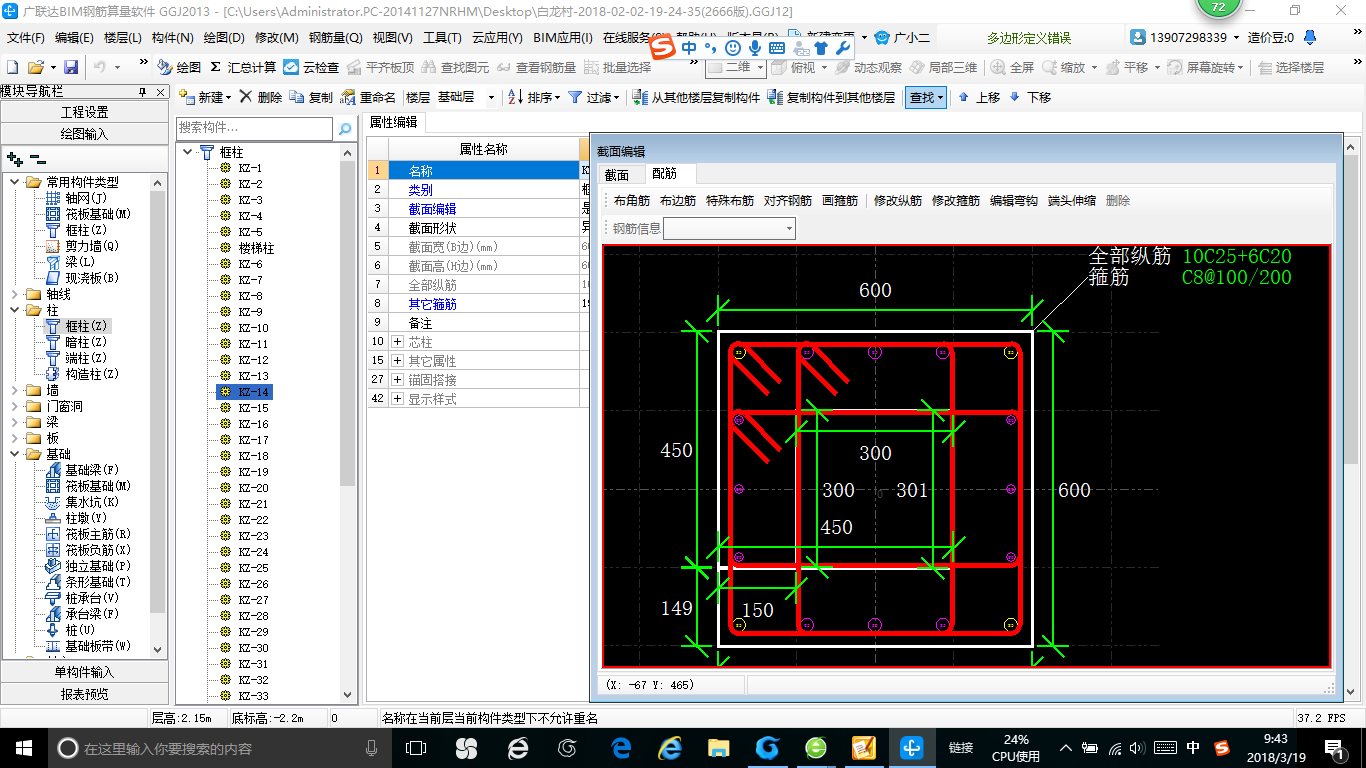The image size is (1366, 768).
Task: Click the Undo arrow icon
Action: pos(100,67)
